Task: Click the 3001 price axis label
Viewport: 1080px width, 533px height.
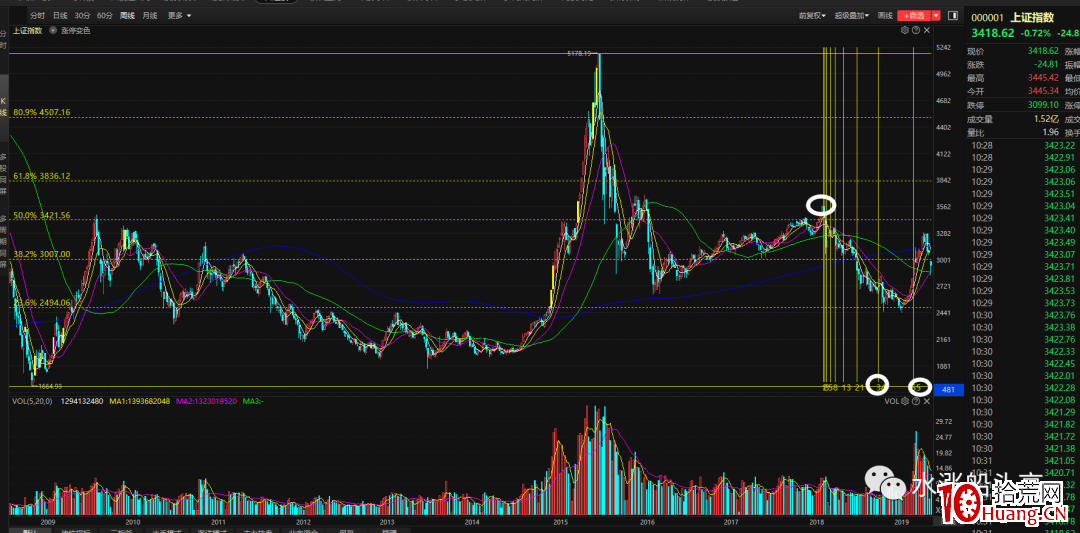Action: (944, 260)
